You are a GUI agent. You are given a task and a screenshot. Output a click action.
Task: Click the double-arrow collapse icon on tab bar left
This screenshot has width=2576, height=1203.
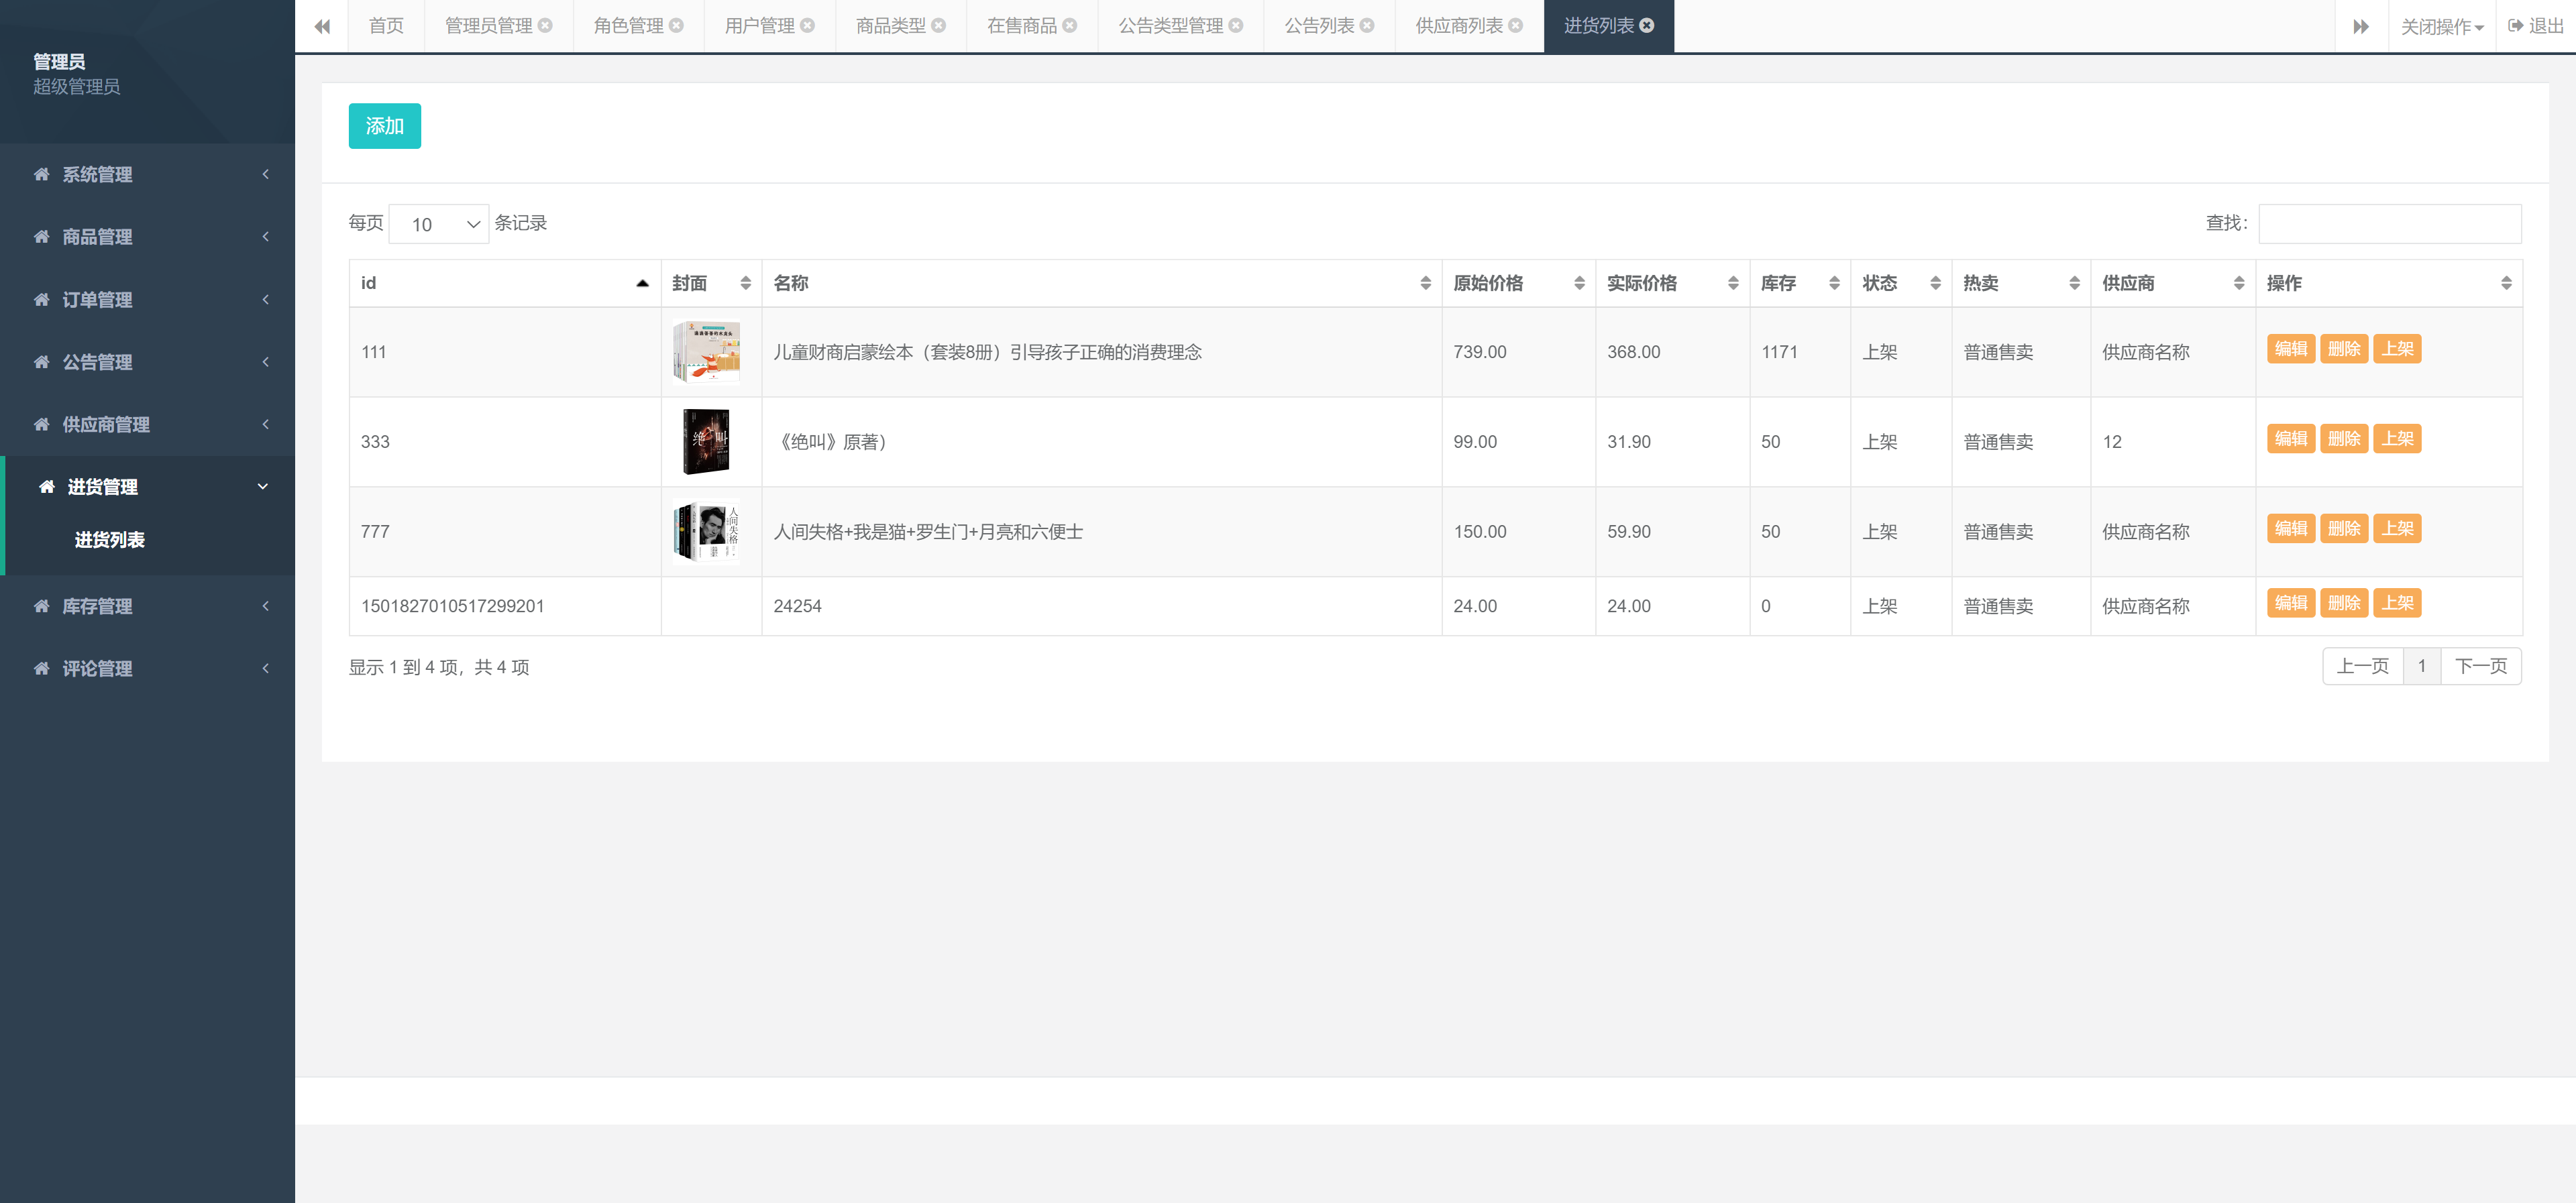(321, 25)
